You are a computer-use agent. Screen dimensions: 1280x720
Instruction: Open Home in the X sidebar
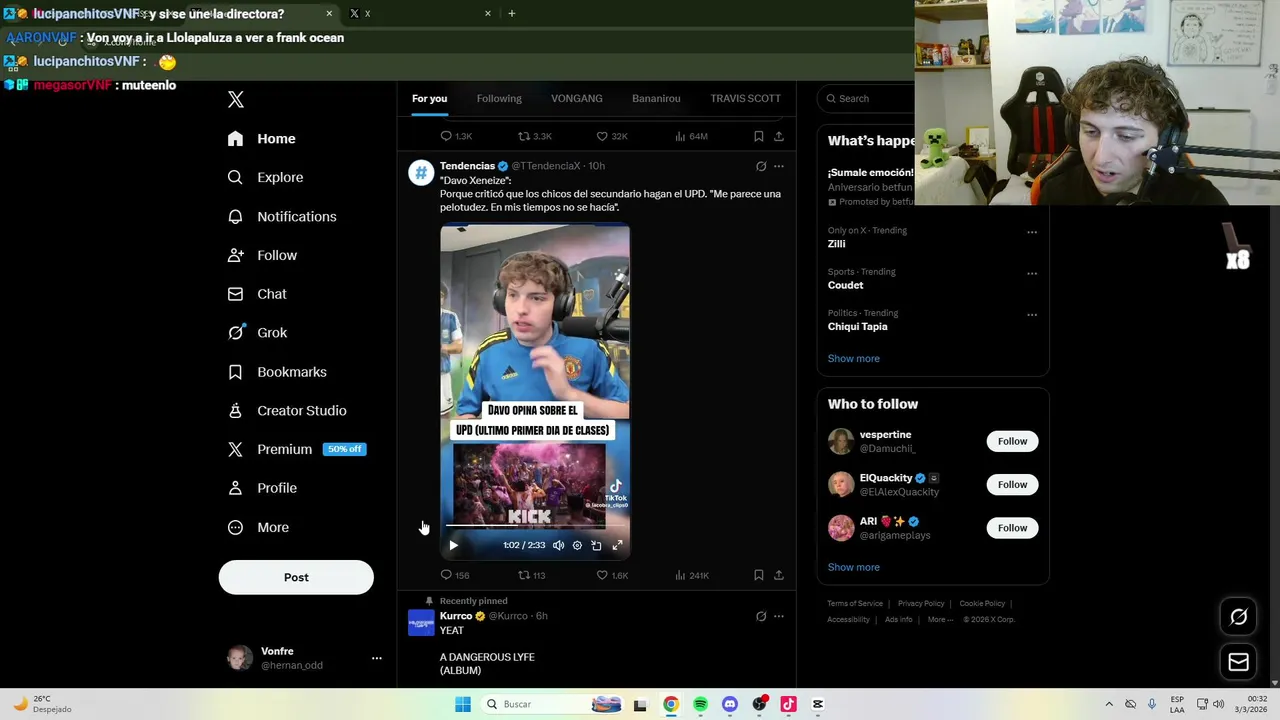[262, 139]
